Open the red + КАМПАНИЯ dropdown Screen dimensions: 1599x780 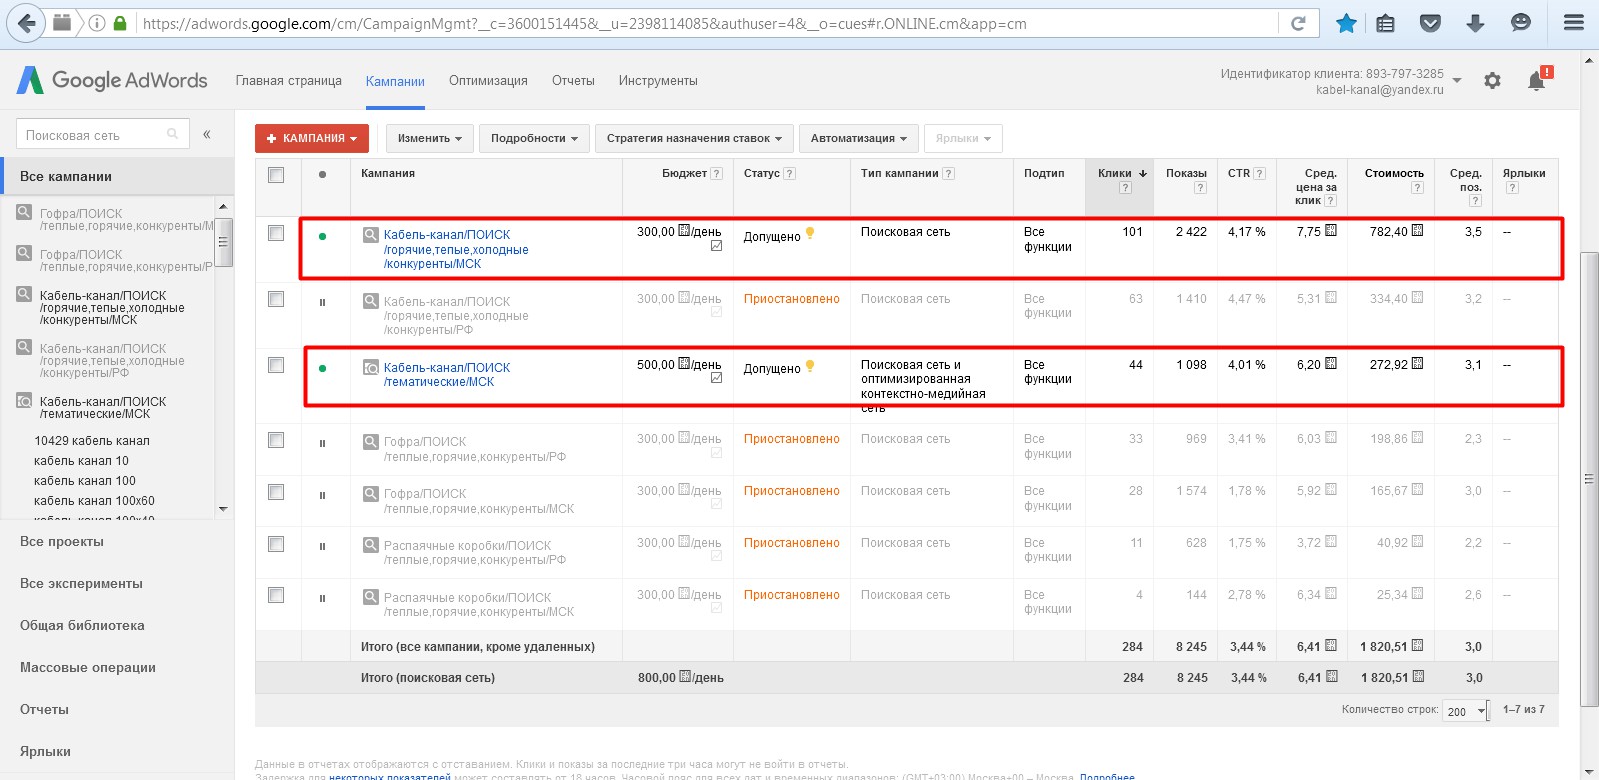tap(312, 138)
